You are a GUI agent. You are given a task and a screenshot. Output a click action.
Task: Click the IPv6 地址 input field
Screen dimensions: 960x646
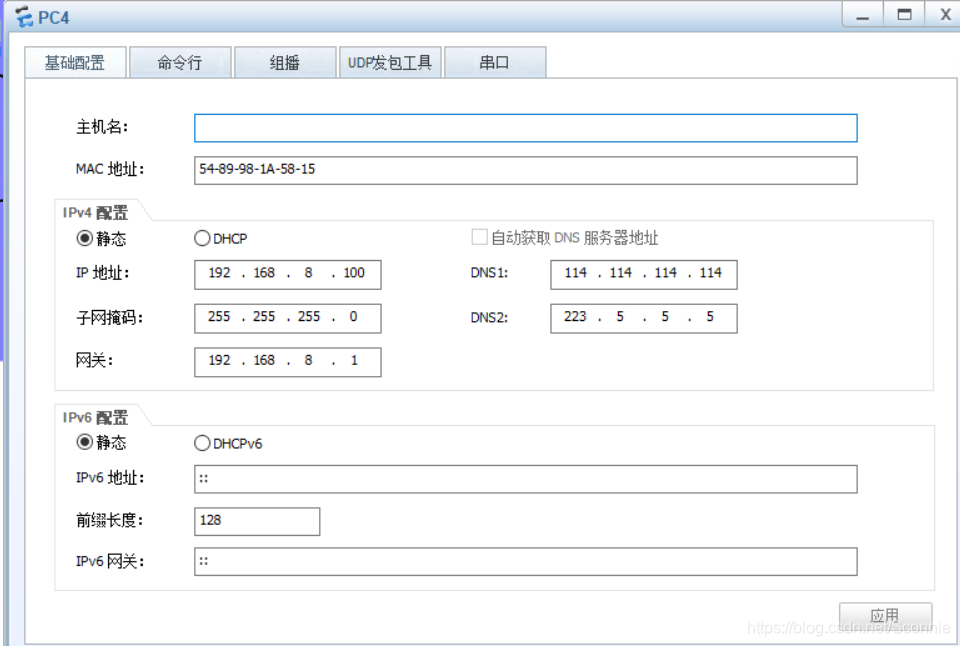tap(525, 479)
